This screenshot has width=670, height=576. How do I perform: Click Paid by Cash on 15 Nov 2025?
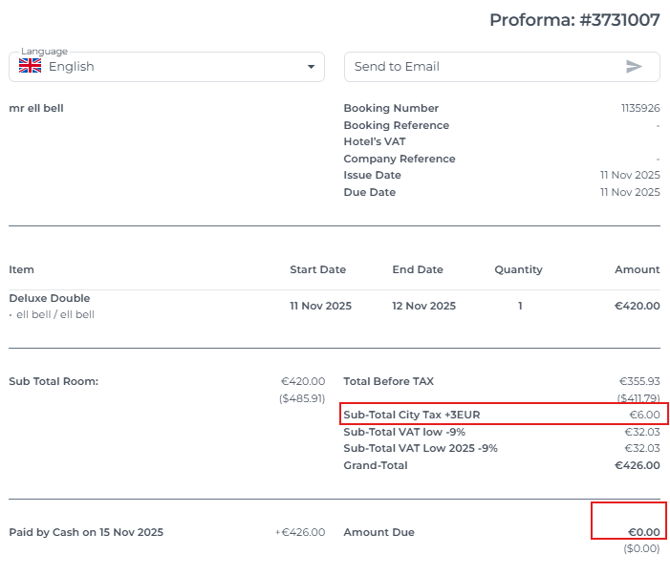(86, 532)
